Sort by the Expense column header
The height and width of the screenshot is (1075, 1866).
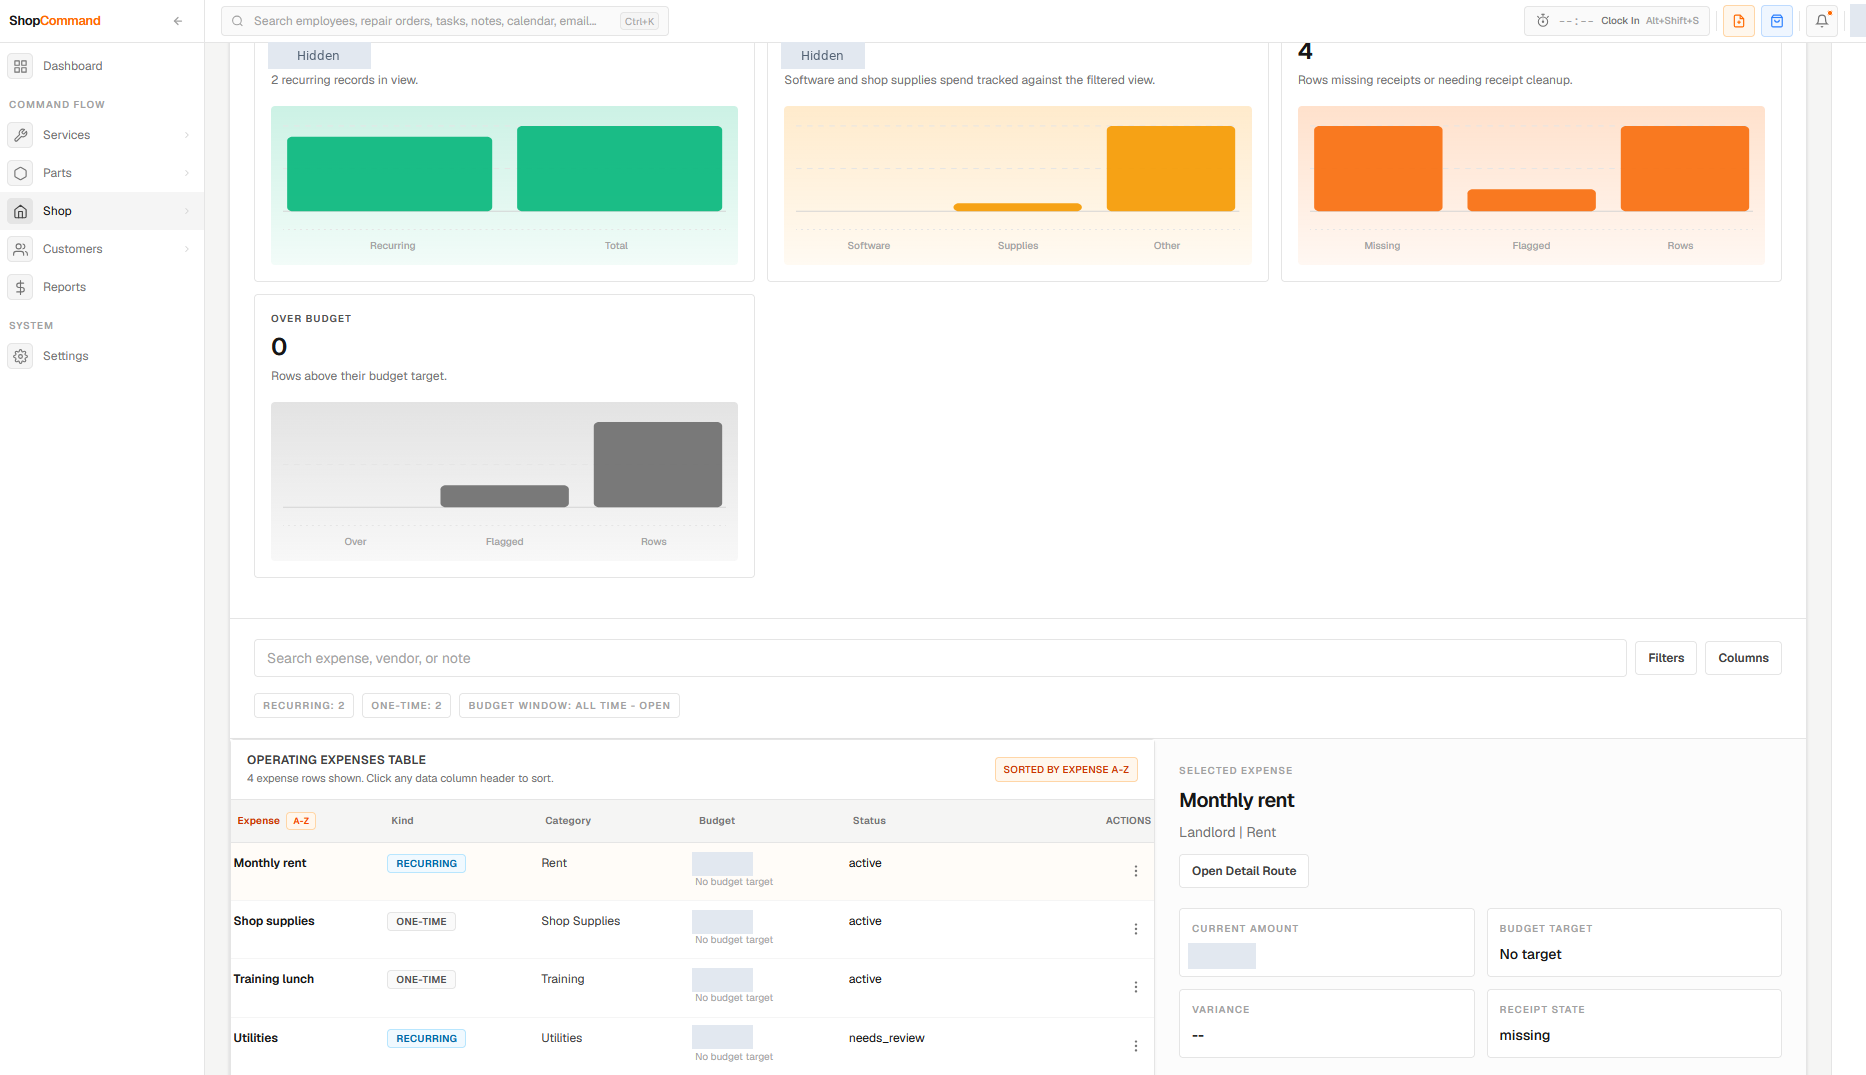point(275,821)
